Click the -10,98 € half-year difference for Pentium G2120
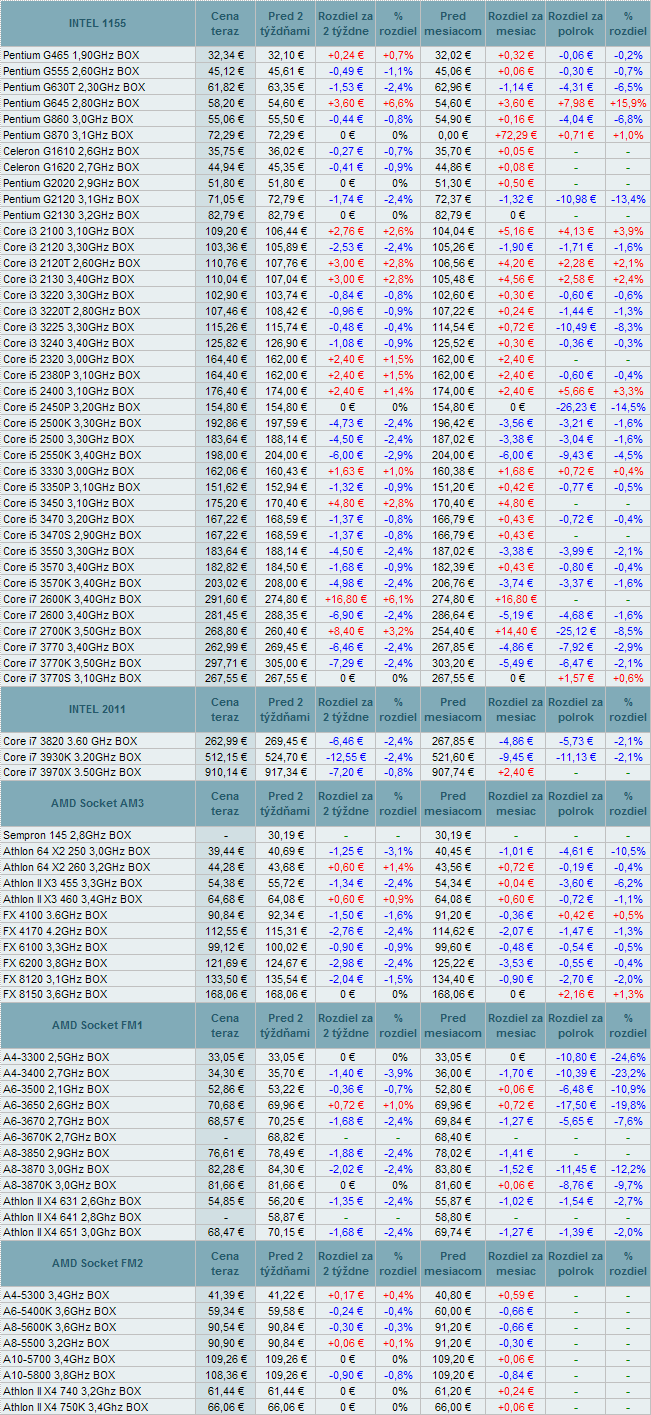The width and height of the screenshot is (651, 1415). [x=576, y=198]
